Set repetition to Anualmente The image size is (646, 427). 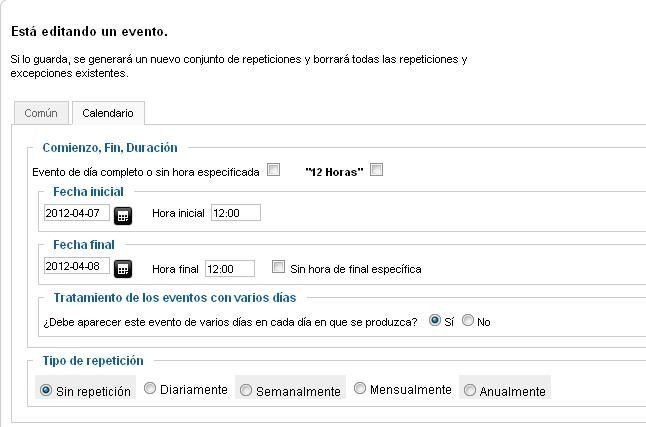tap(470, 390)
